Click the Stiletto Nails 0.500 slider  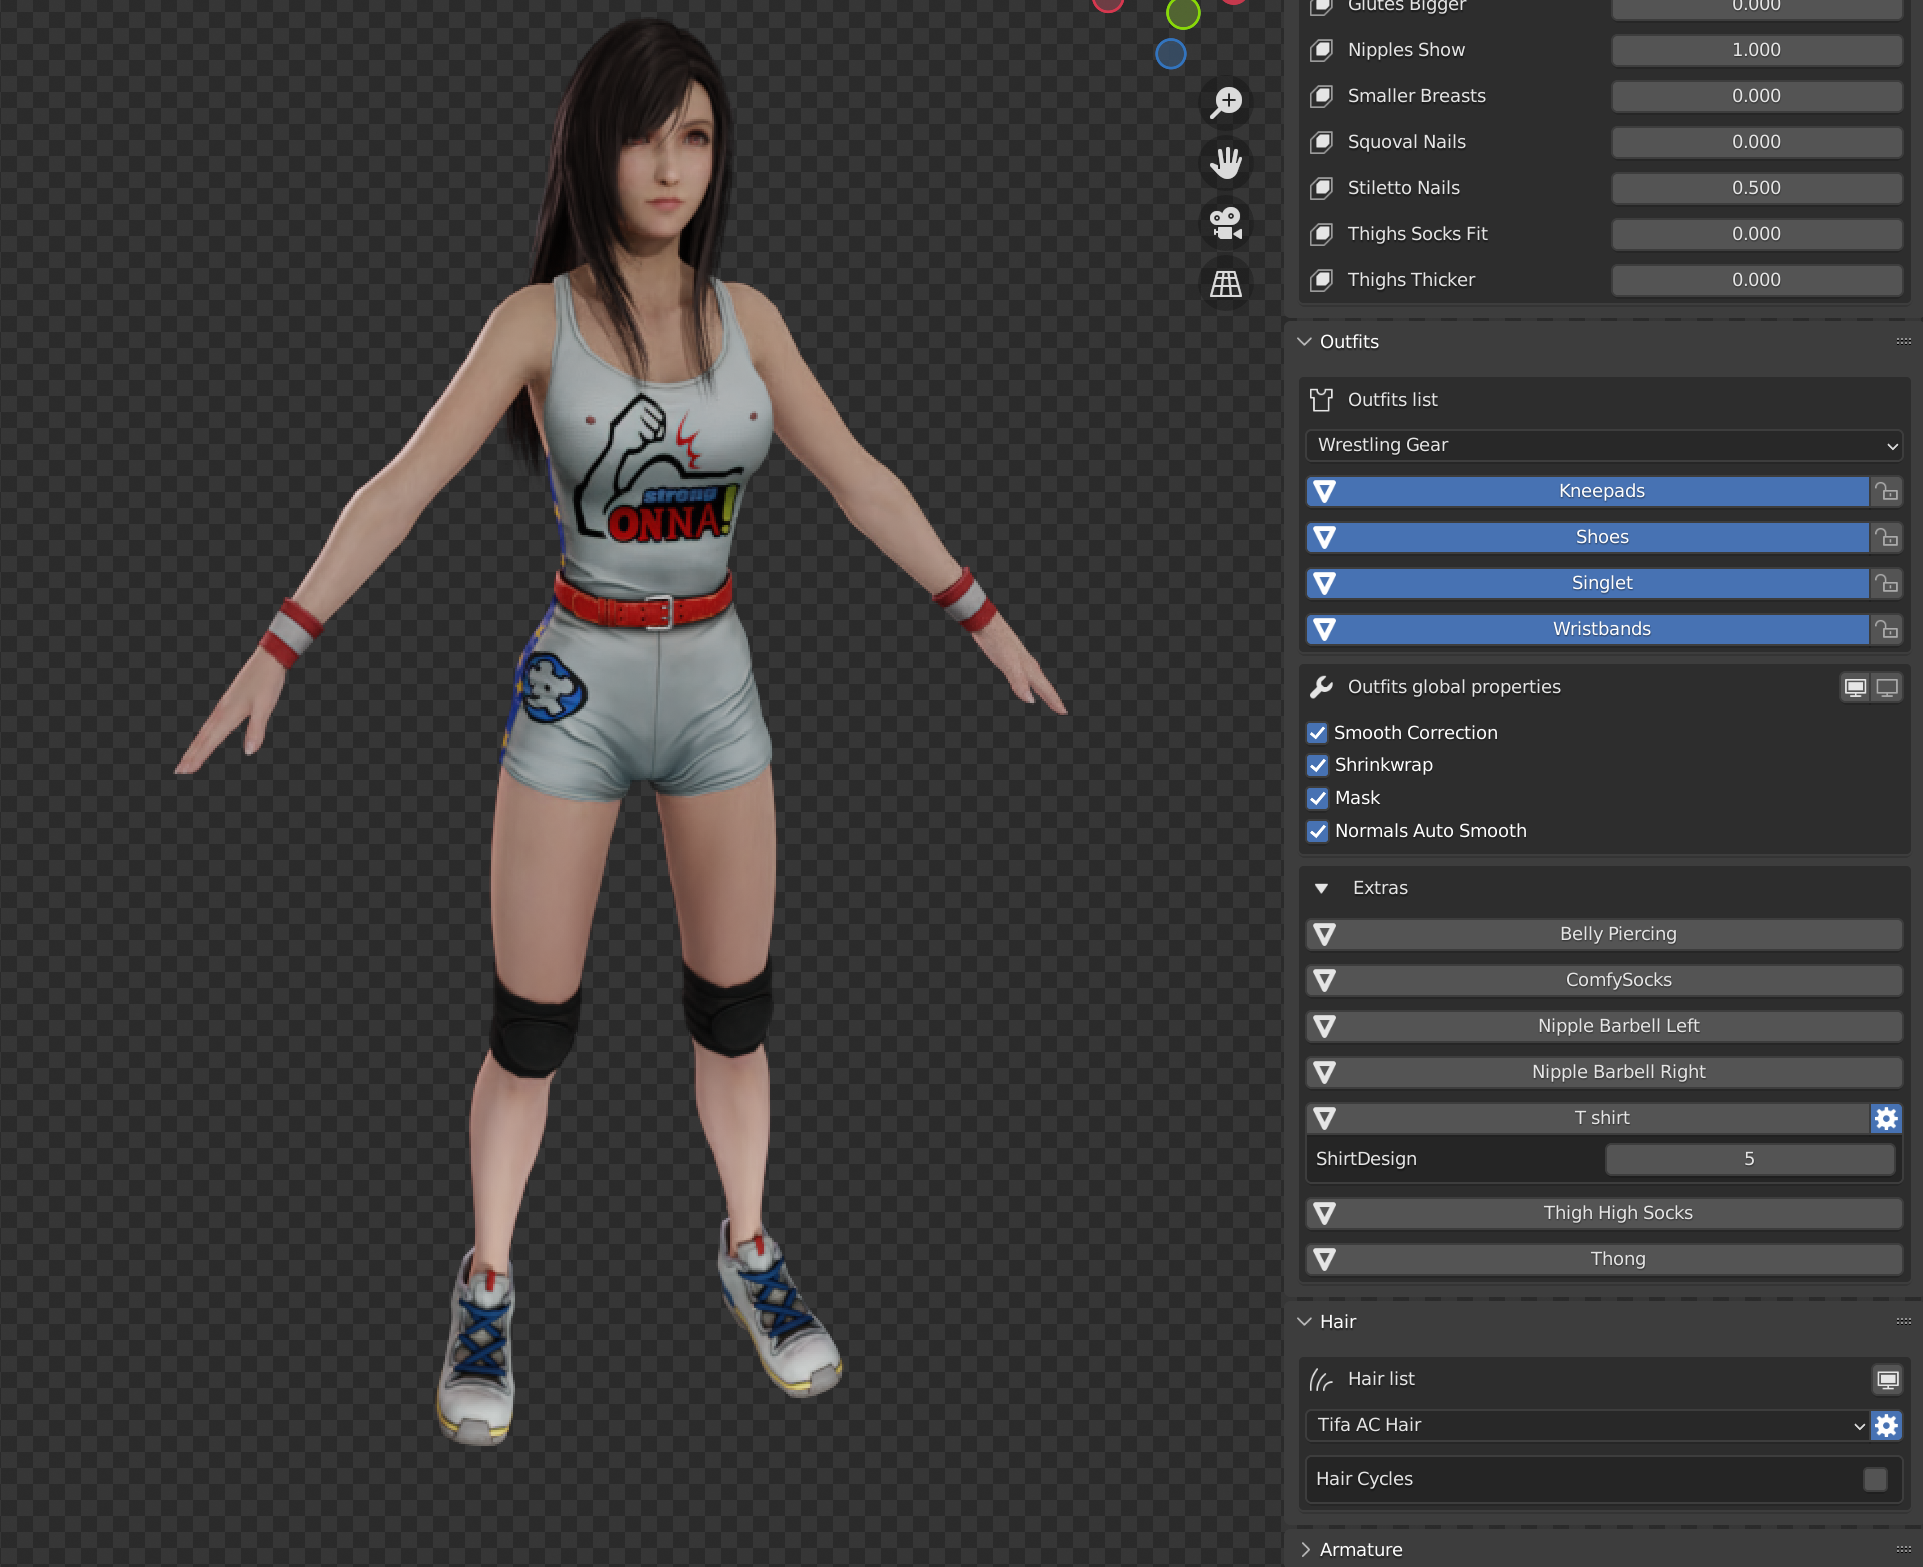pyautogui.click(x=1757, y=188)
